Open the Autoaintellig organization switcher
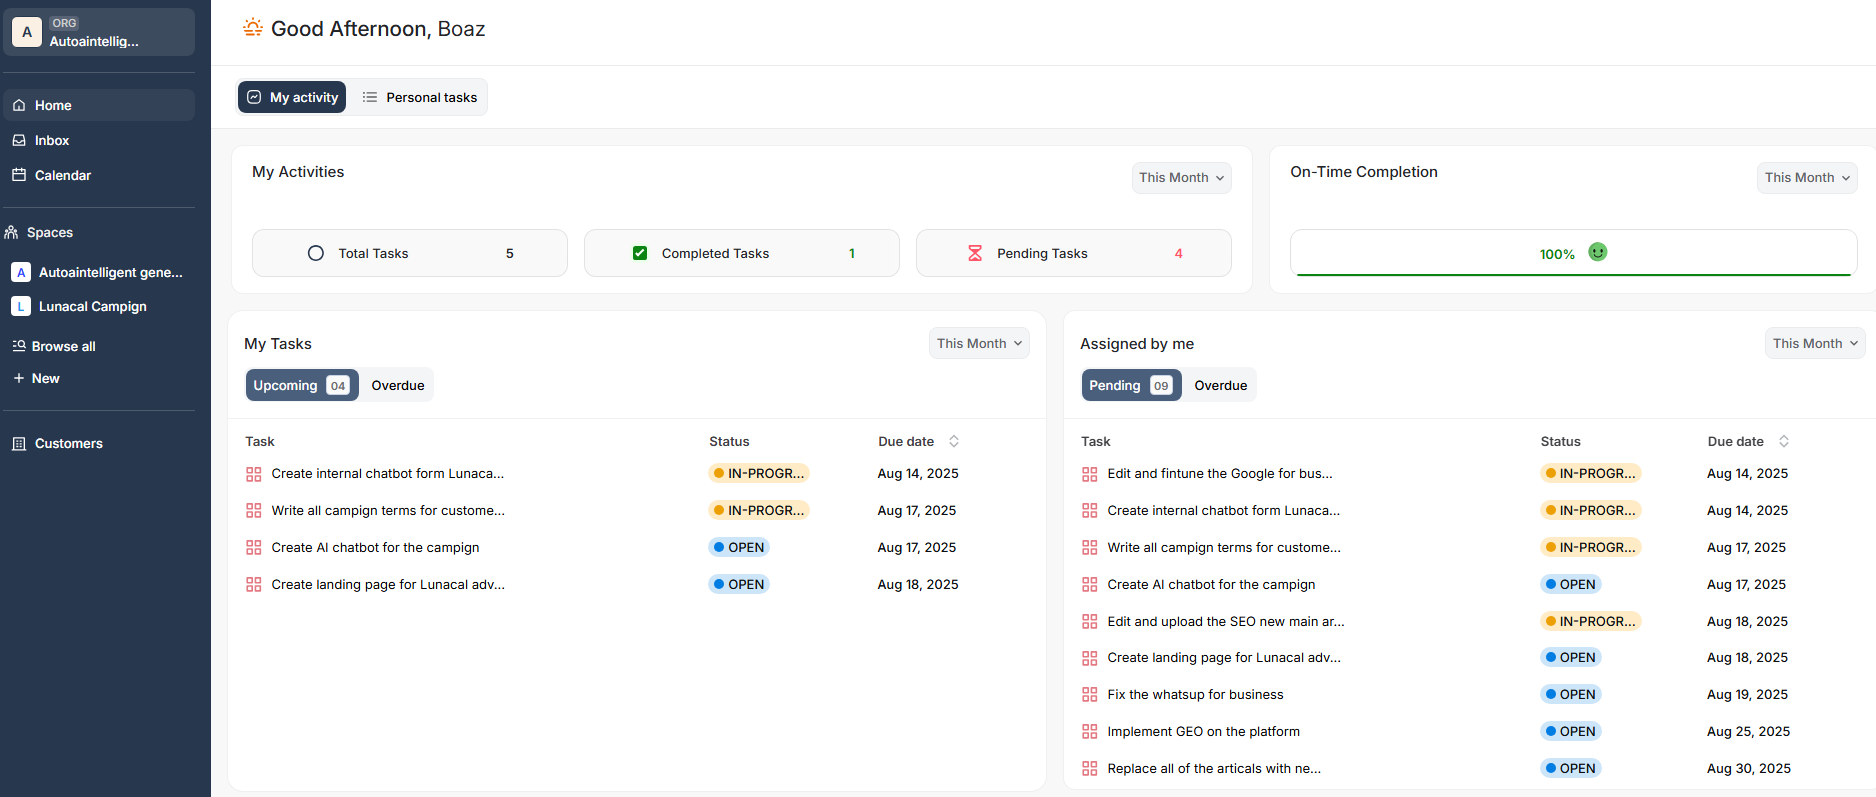 [99, 32]
